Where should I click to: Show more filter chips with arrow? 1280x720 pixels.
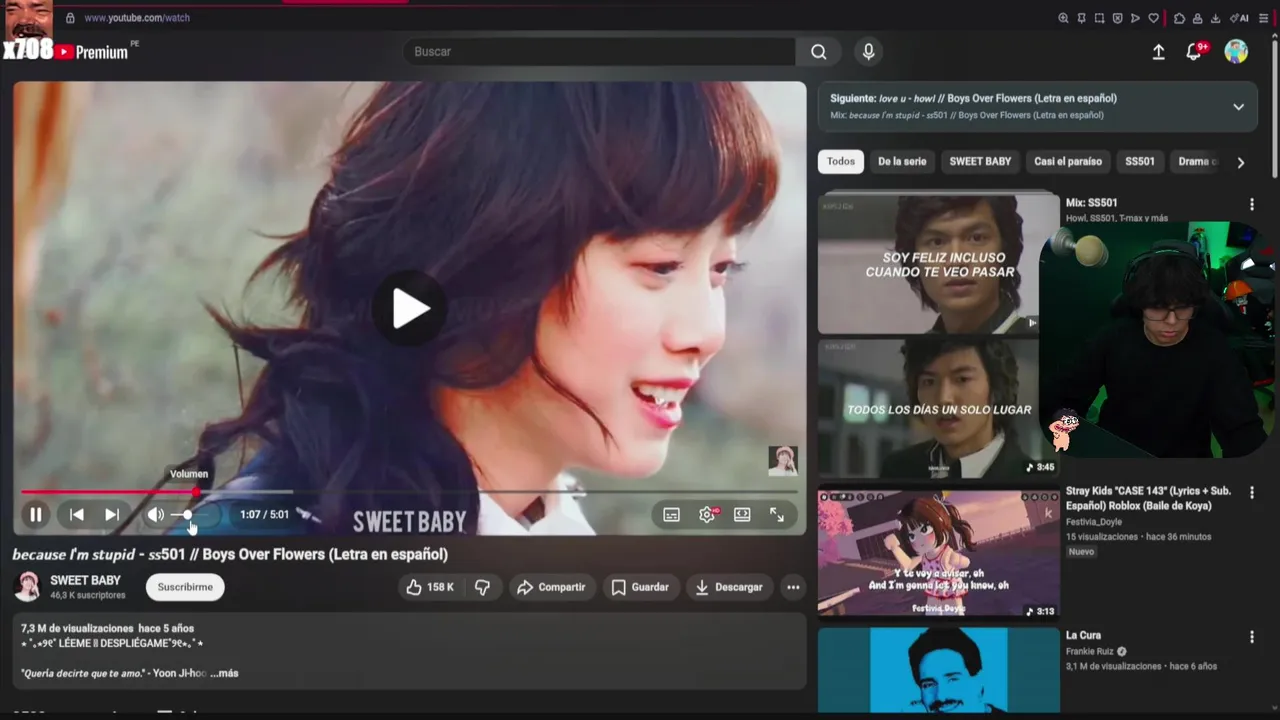(1240, 162)
